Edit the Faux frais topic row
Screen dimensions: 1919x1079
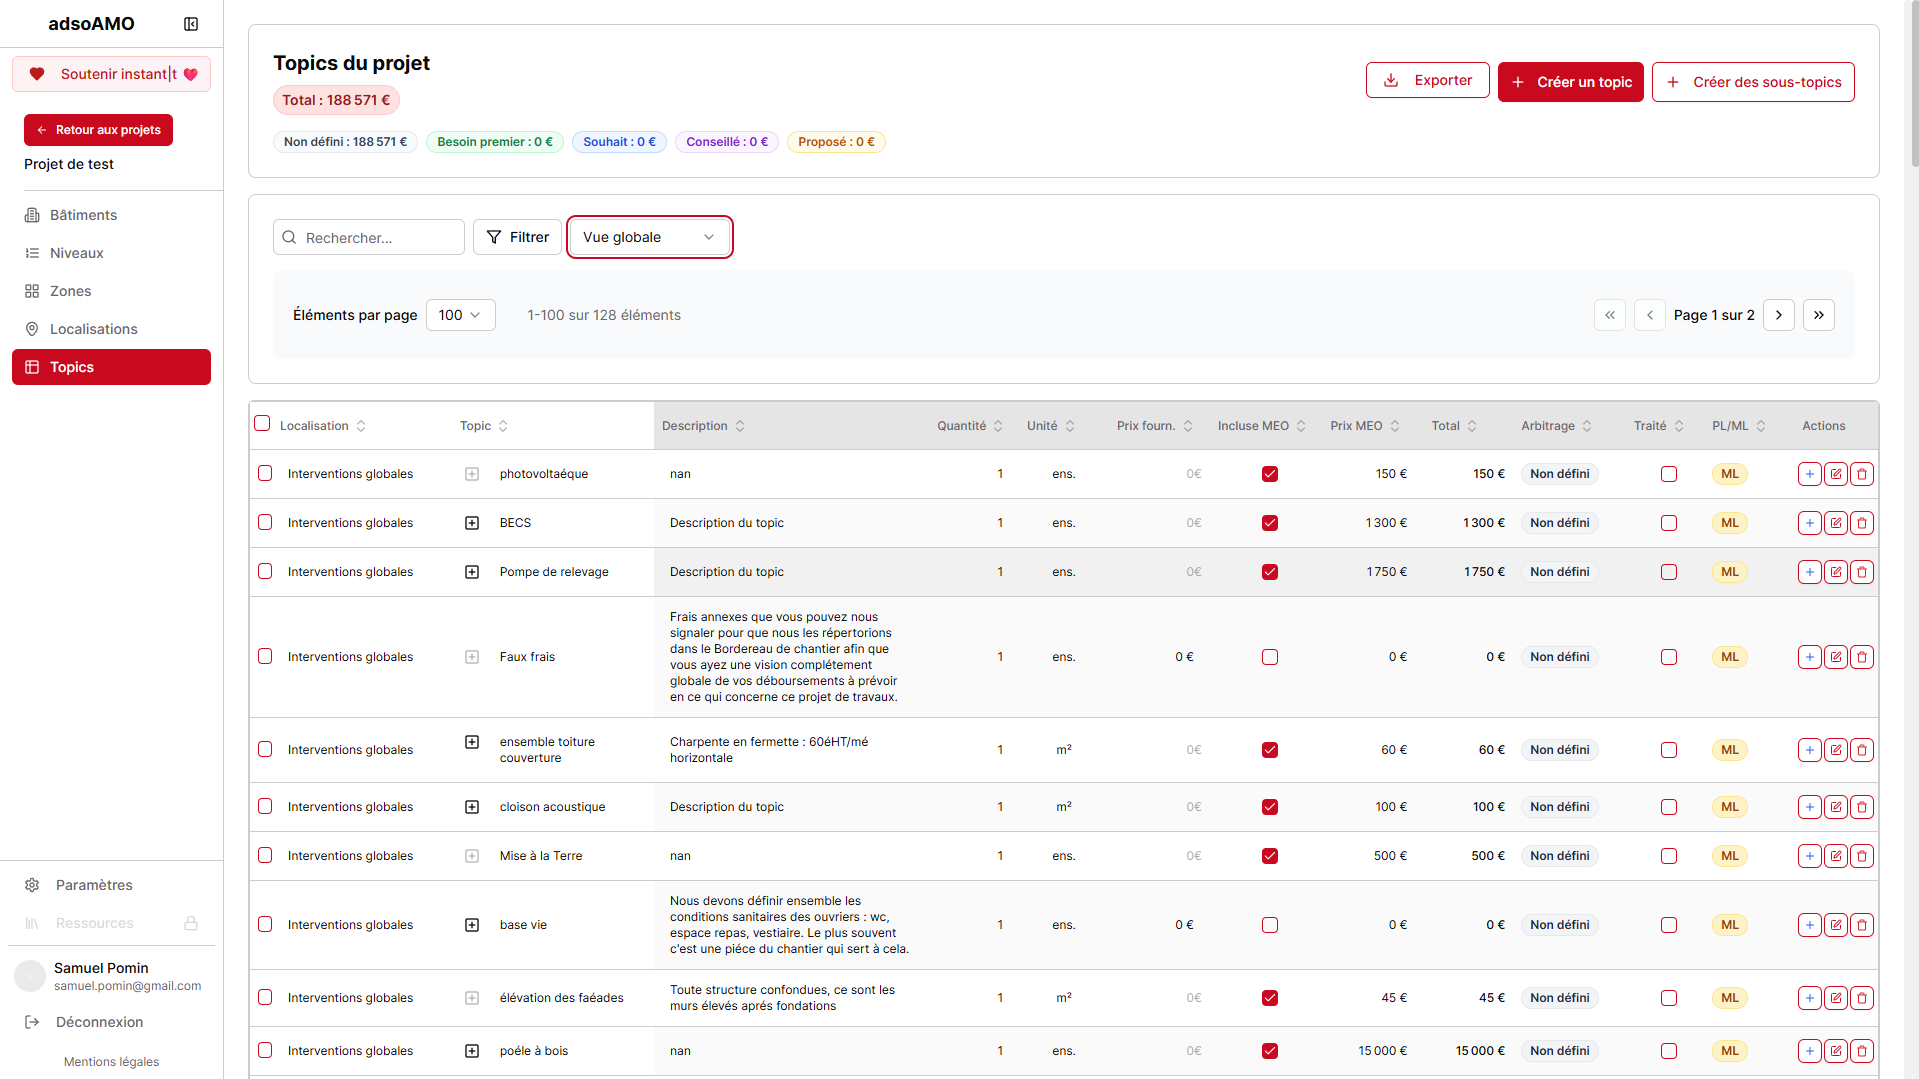click(1835, 657)
